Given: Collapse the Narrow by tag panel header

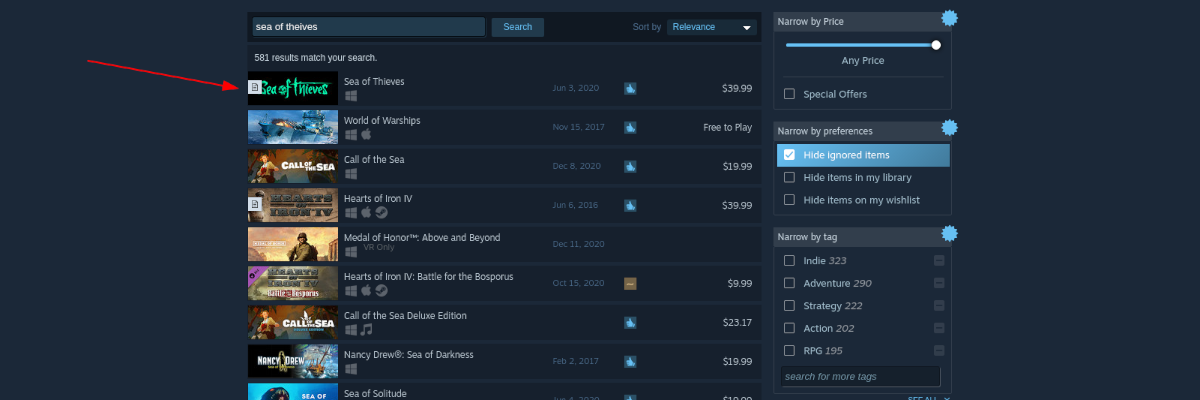Looking at the screenshot, I should [862, 236].
